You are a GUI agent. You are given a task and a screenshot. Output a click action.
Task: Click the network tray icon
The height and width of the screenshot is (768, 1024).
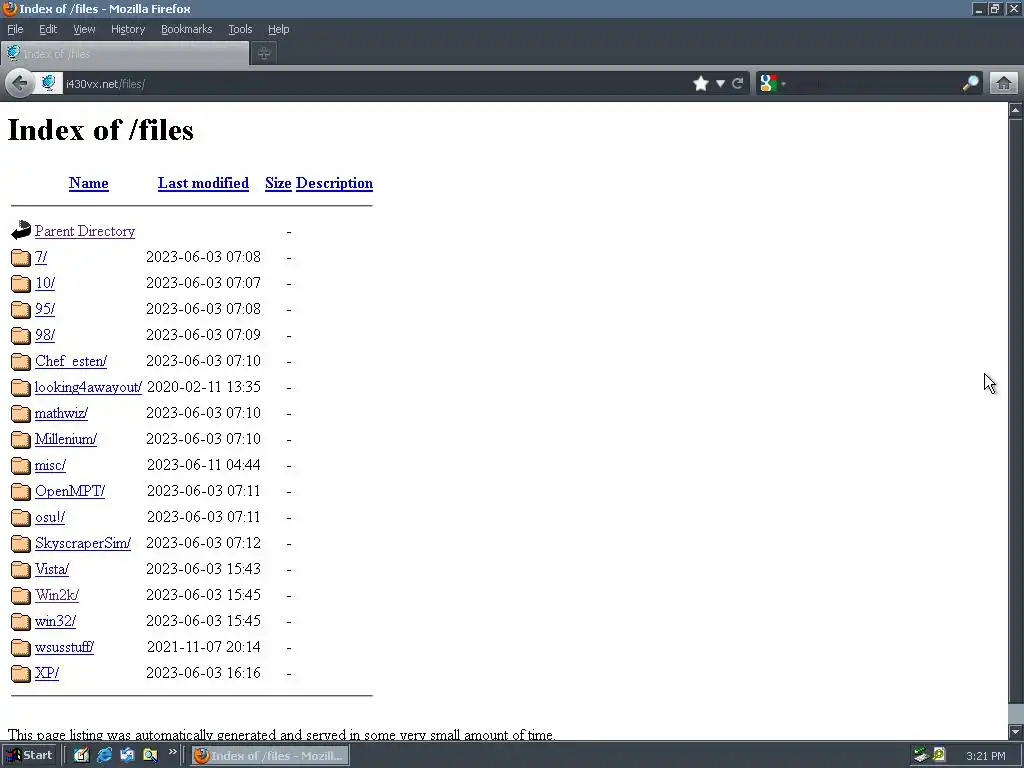pyautogui.click(x=921, y=756)
